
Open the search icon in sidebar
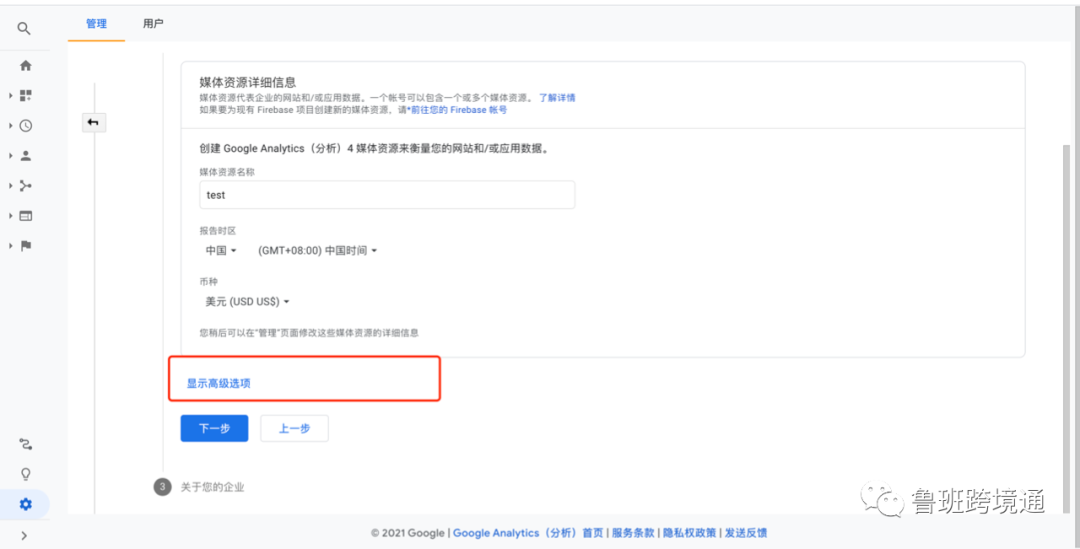pos(24,28)
